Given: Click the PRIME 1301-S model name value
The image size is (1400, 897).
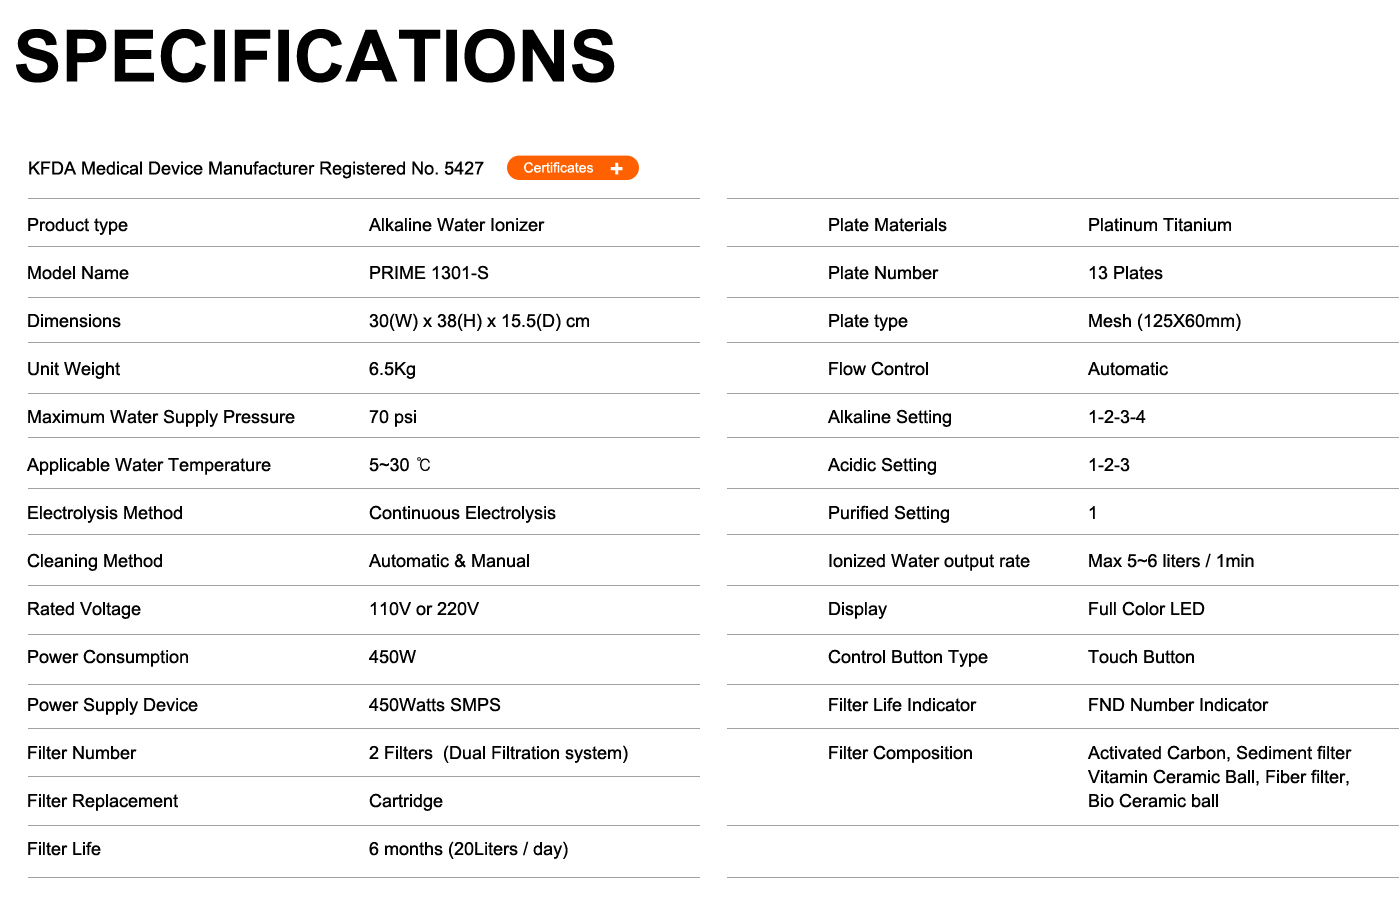Looking at the screenshot, I should click(429, 273).
